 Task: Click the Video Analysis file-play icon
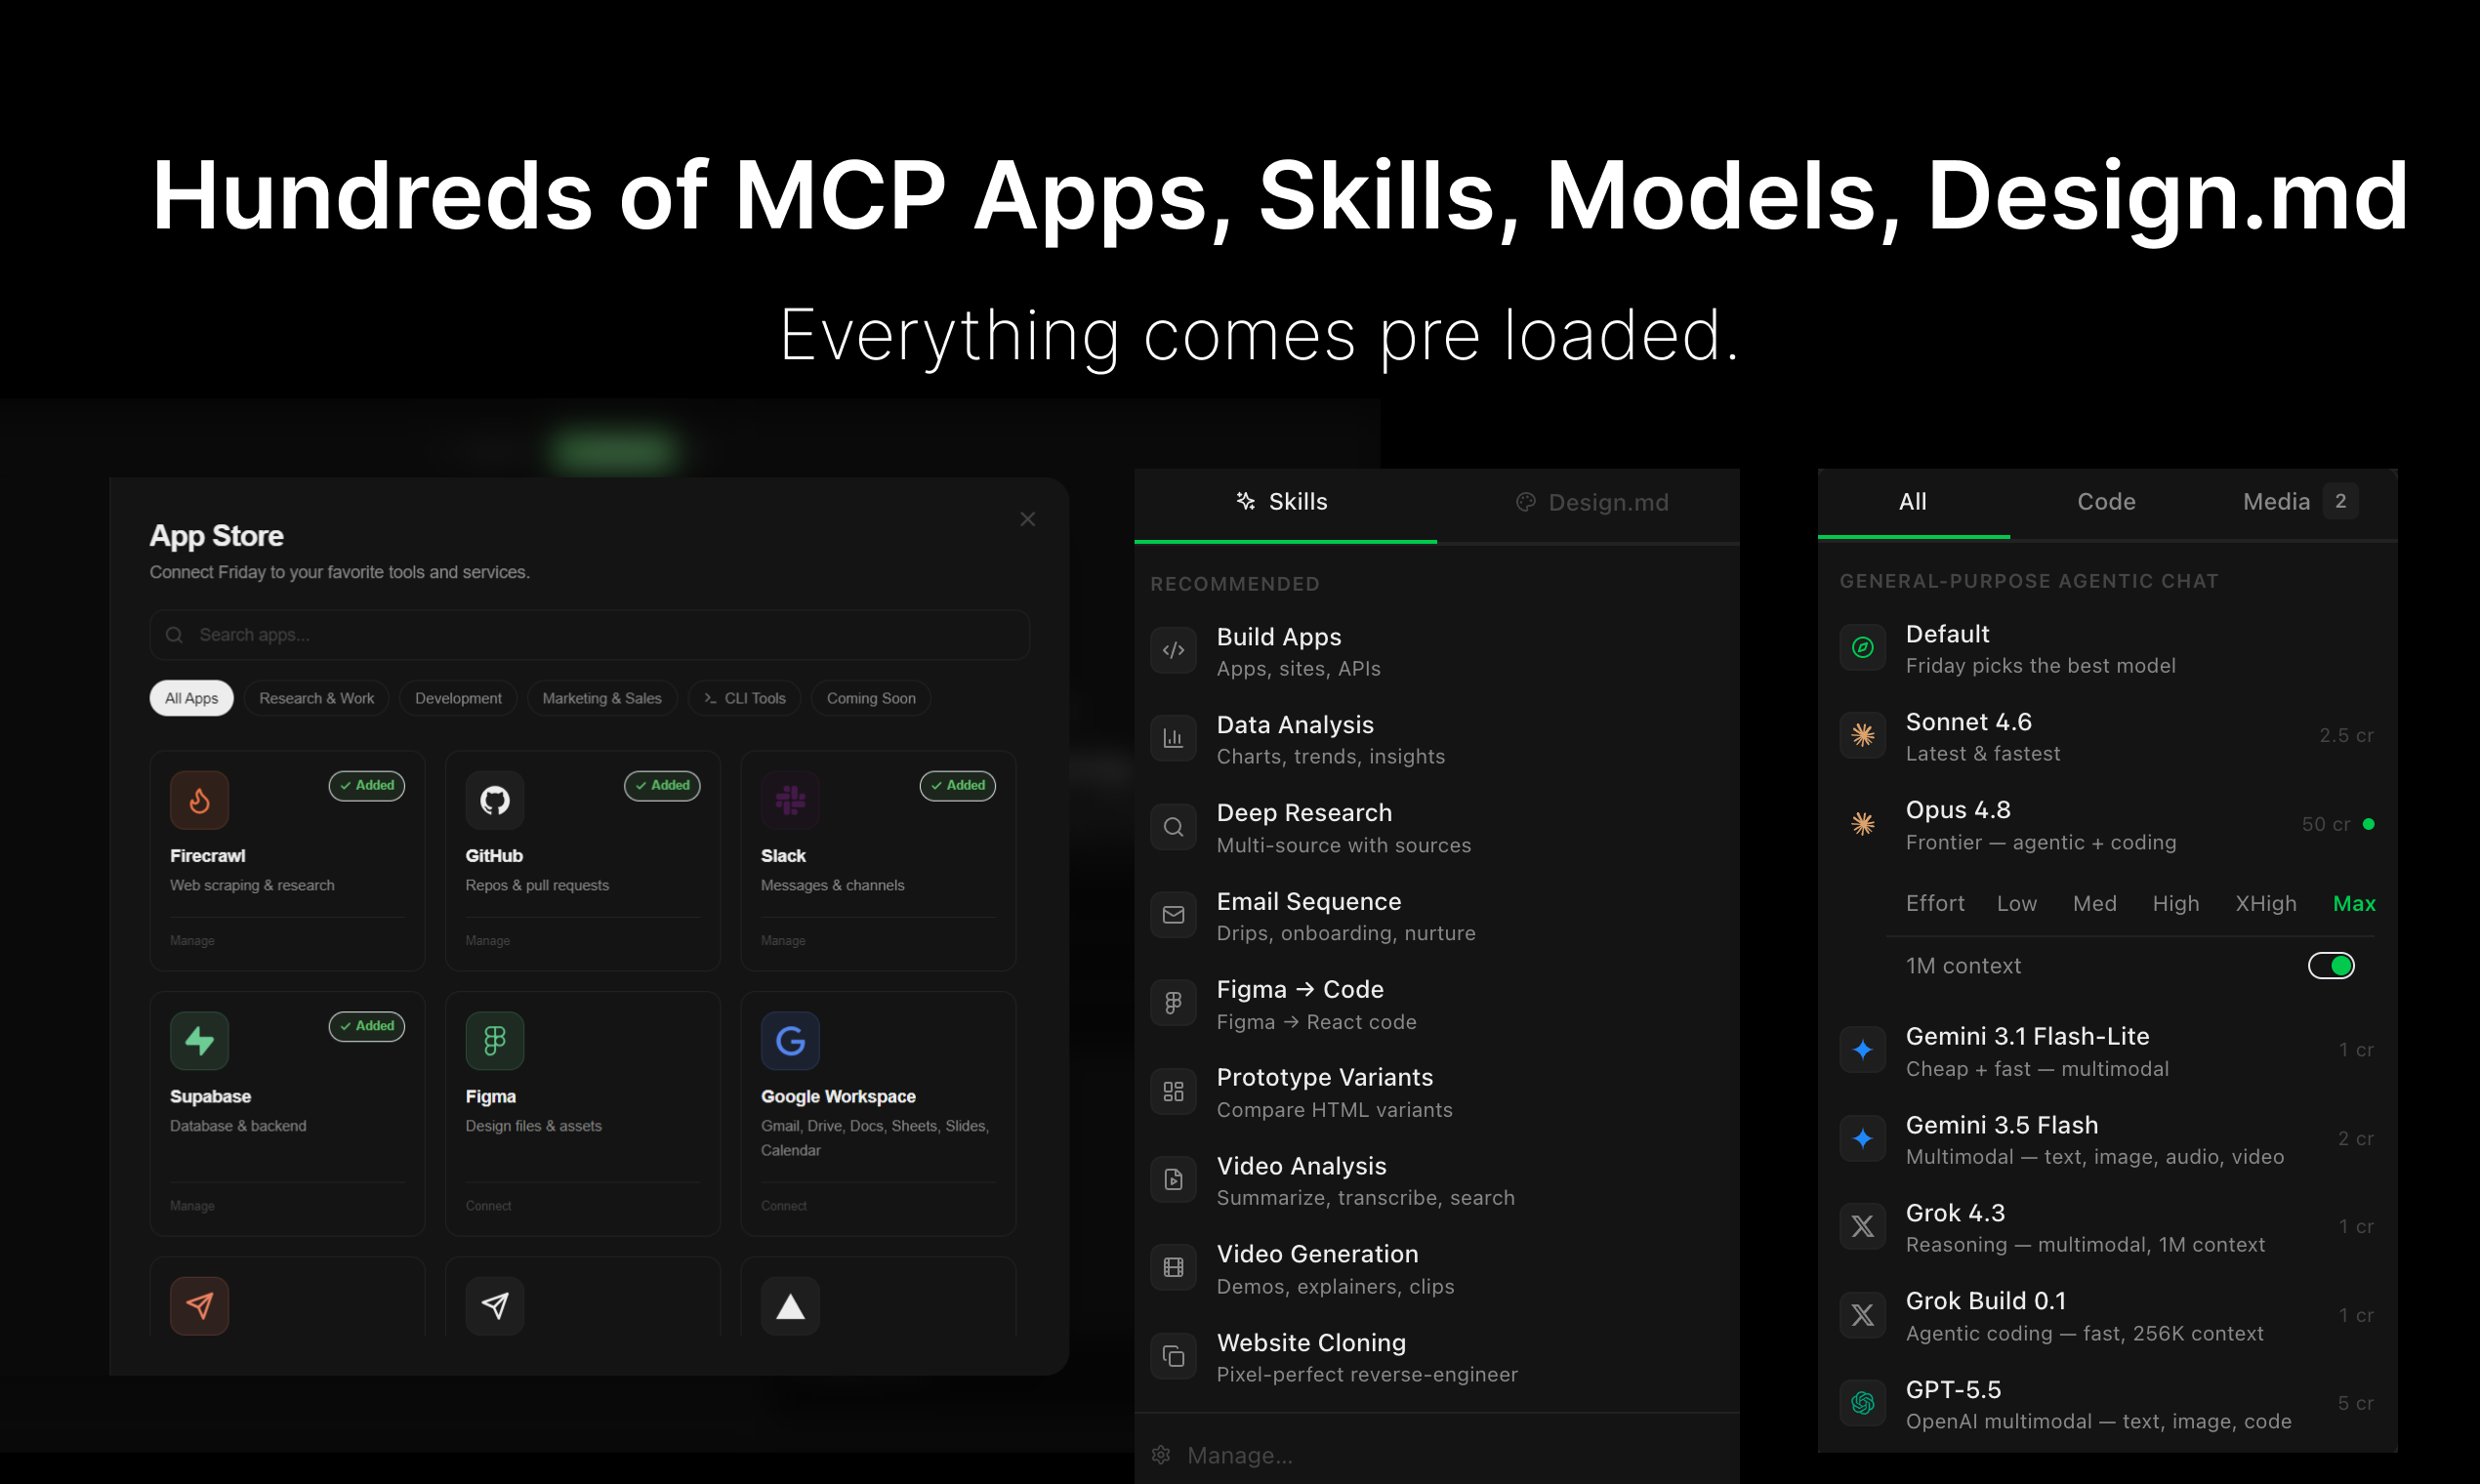[1173, 1181]
